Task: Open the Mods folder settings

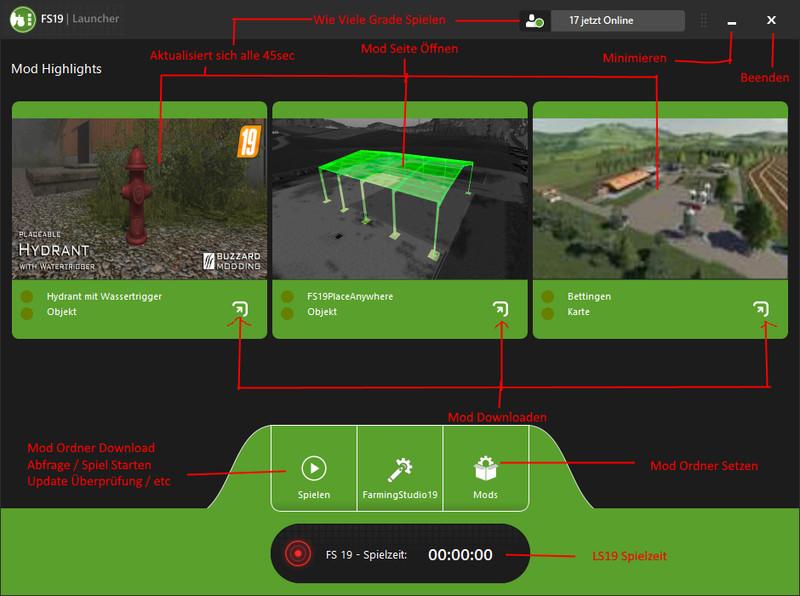Action: [485, 477]
